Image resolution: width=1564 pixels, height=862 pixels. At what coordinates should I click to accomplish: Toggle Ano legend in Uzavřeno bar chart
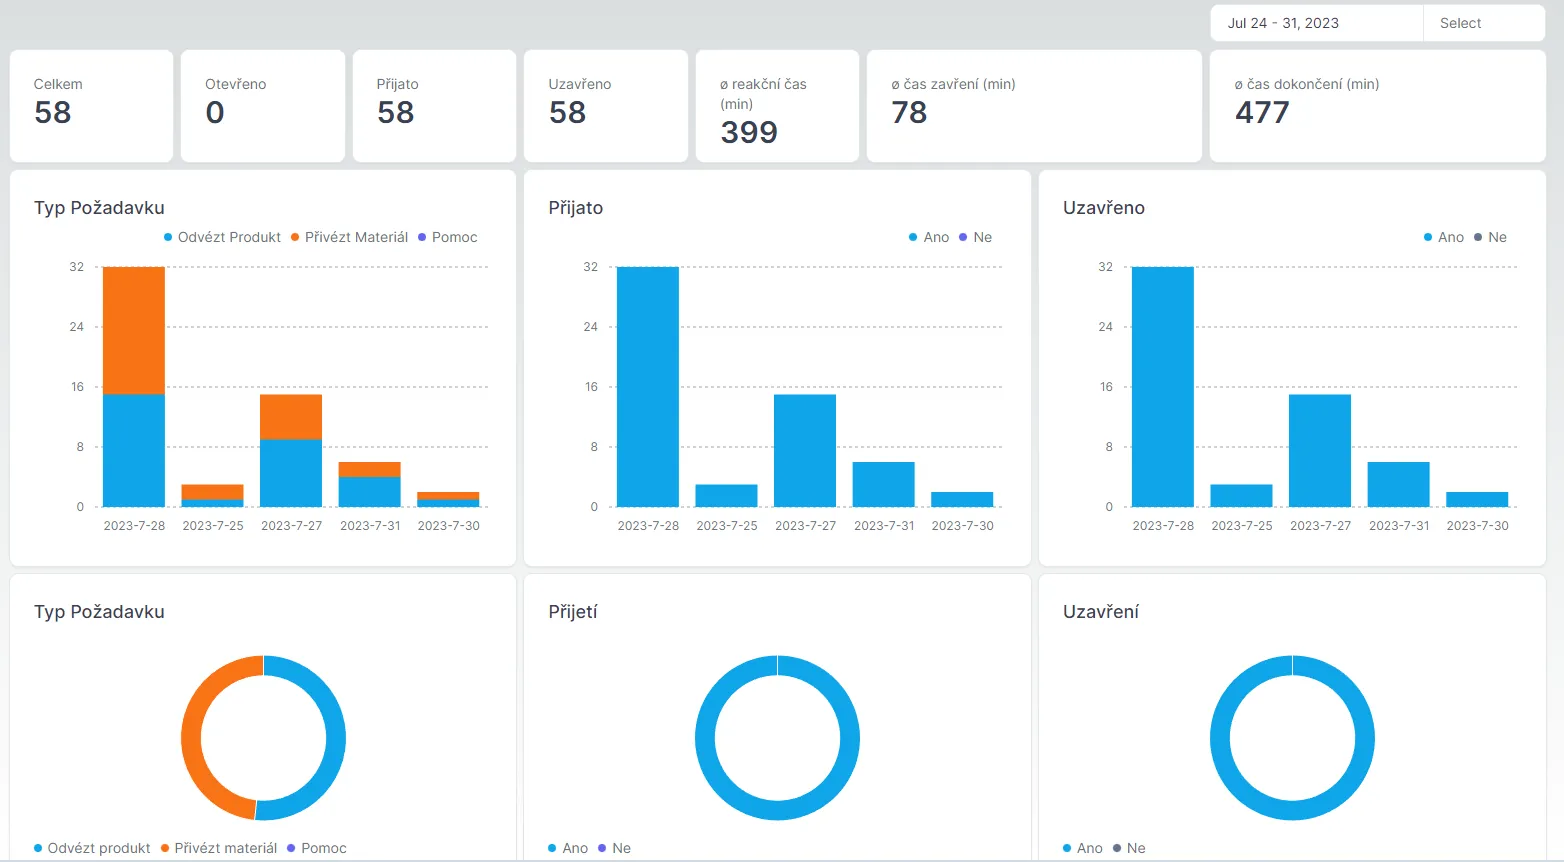1444,237
